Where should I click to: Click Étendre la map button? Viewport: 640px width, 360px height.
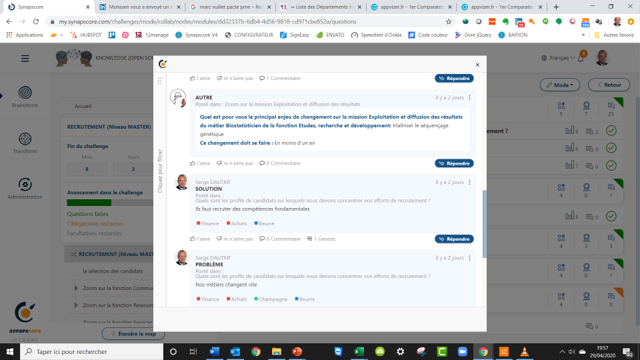coord(133,334)
